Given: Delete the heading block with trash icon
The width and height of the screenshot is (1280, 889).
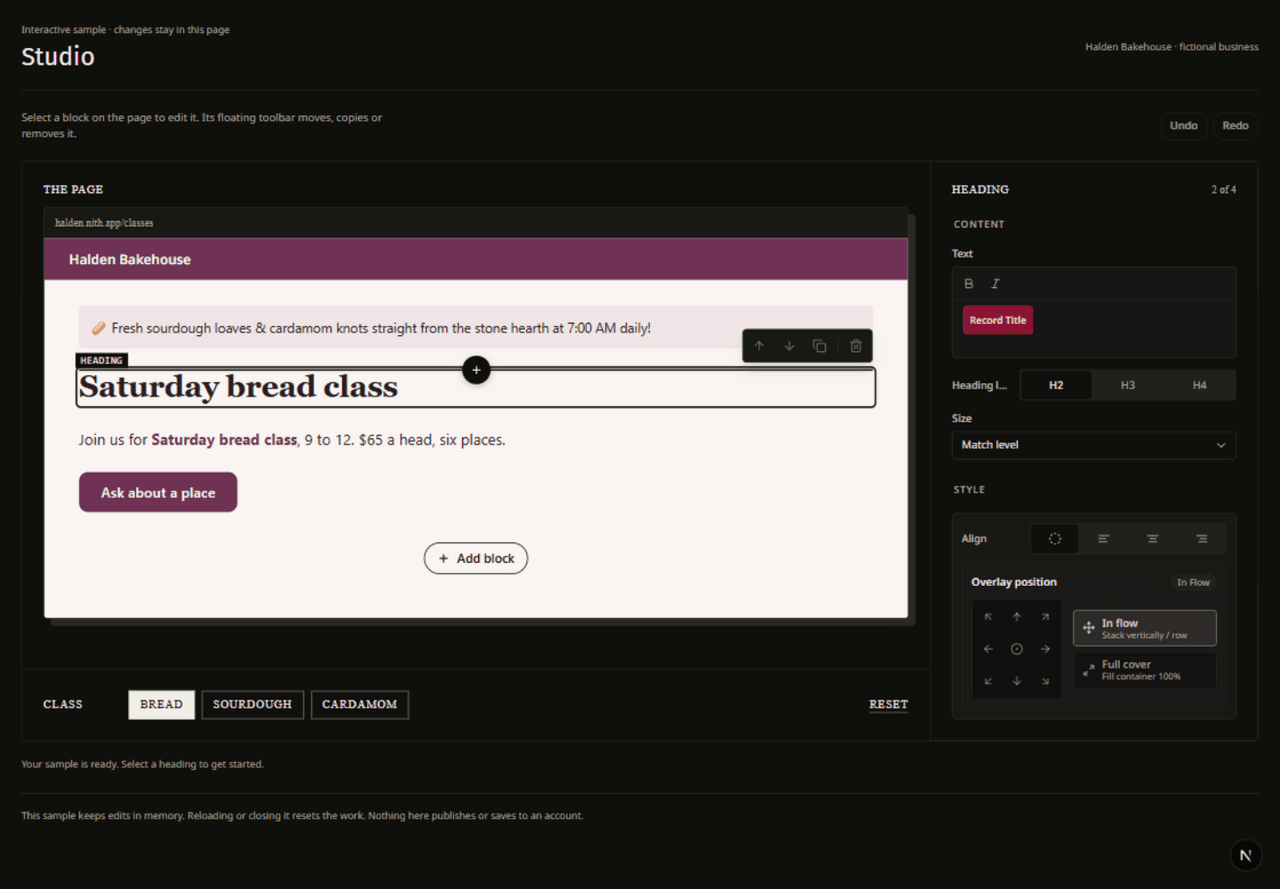Looking at the screenshot, I should 856,346.
